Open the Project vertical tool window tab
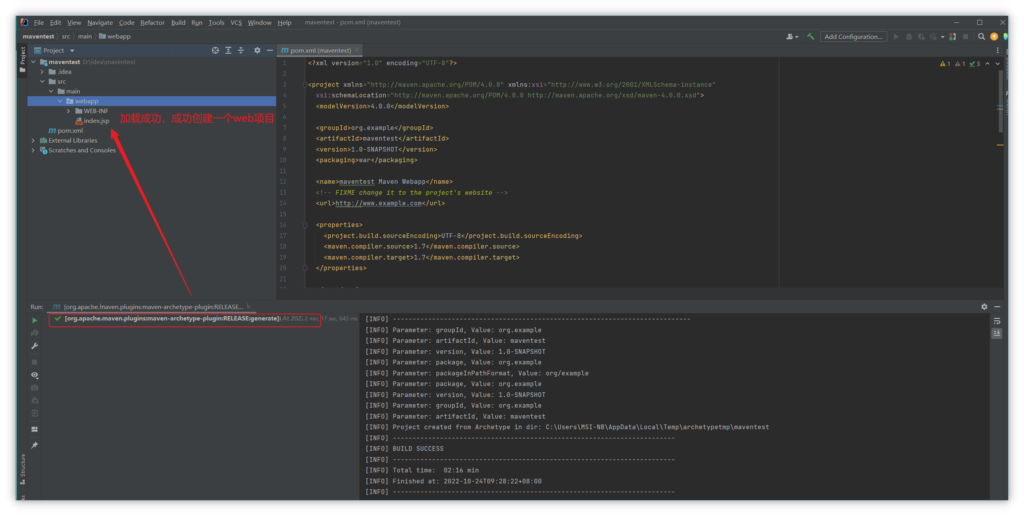The width and height of the screenshot is (1024, 516). coord(22,59)
